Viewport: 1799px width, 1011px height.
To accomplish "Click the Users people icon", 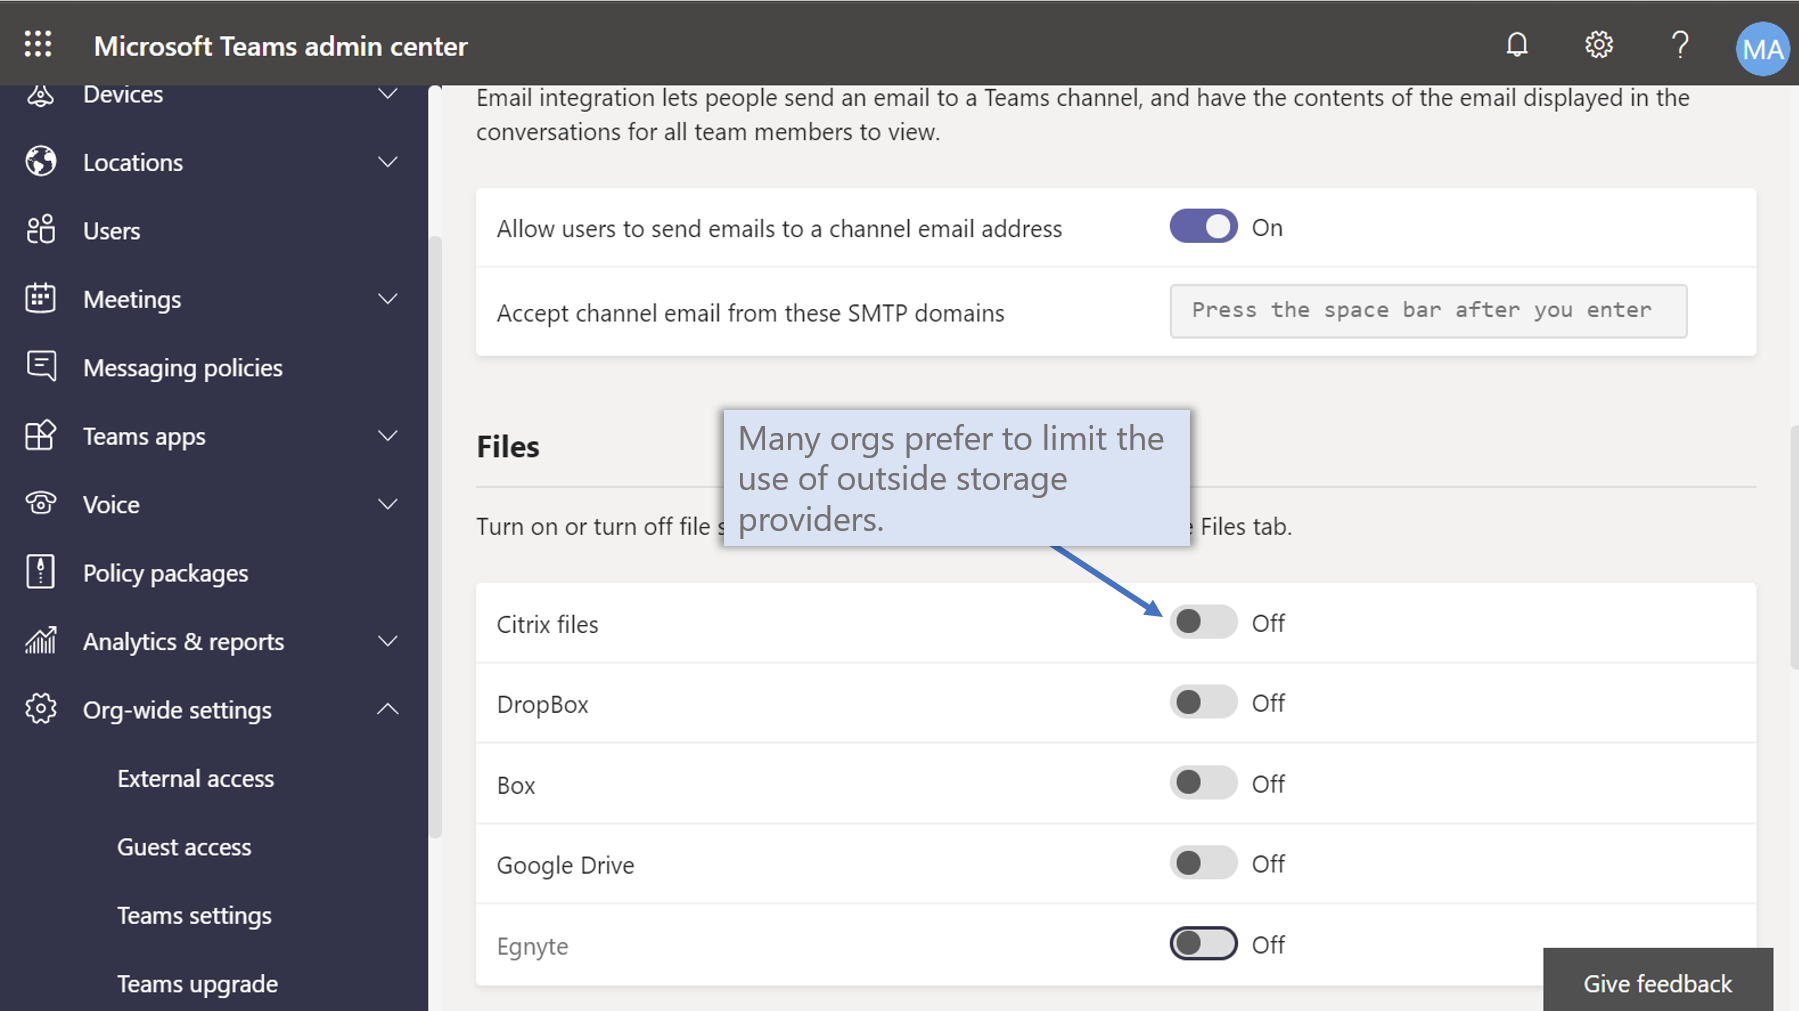I will [x=41, y=230].
